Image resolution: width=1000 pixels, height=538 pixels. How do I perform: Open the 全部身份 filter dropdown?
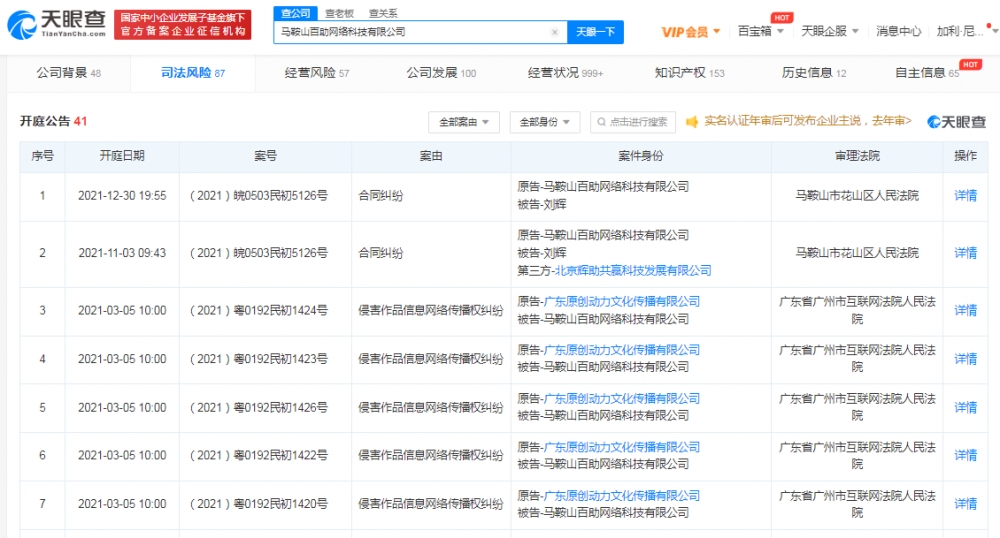pyautogui.click(x=545, y=122)
